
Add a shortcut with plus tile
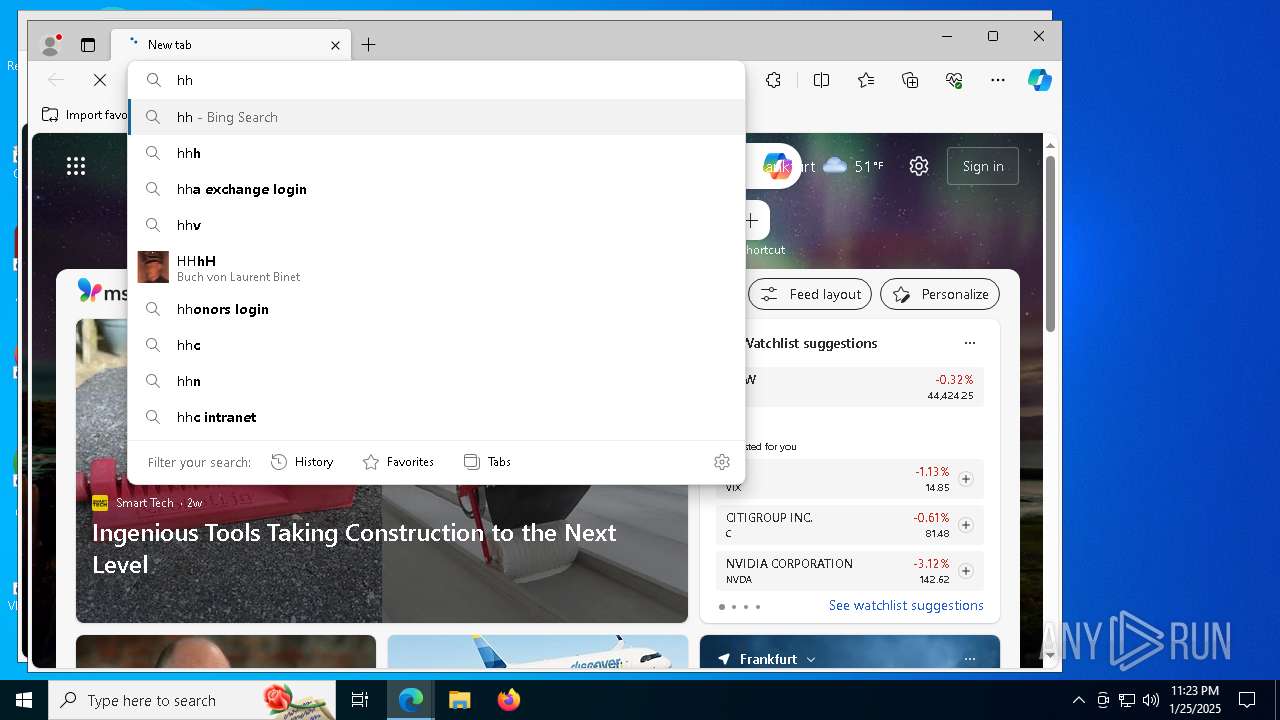pos(752,221)
